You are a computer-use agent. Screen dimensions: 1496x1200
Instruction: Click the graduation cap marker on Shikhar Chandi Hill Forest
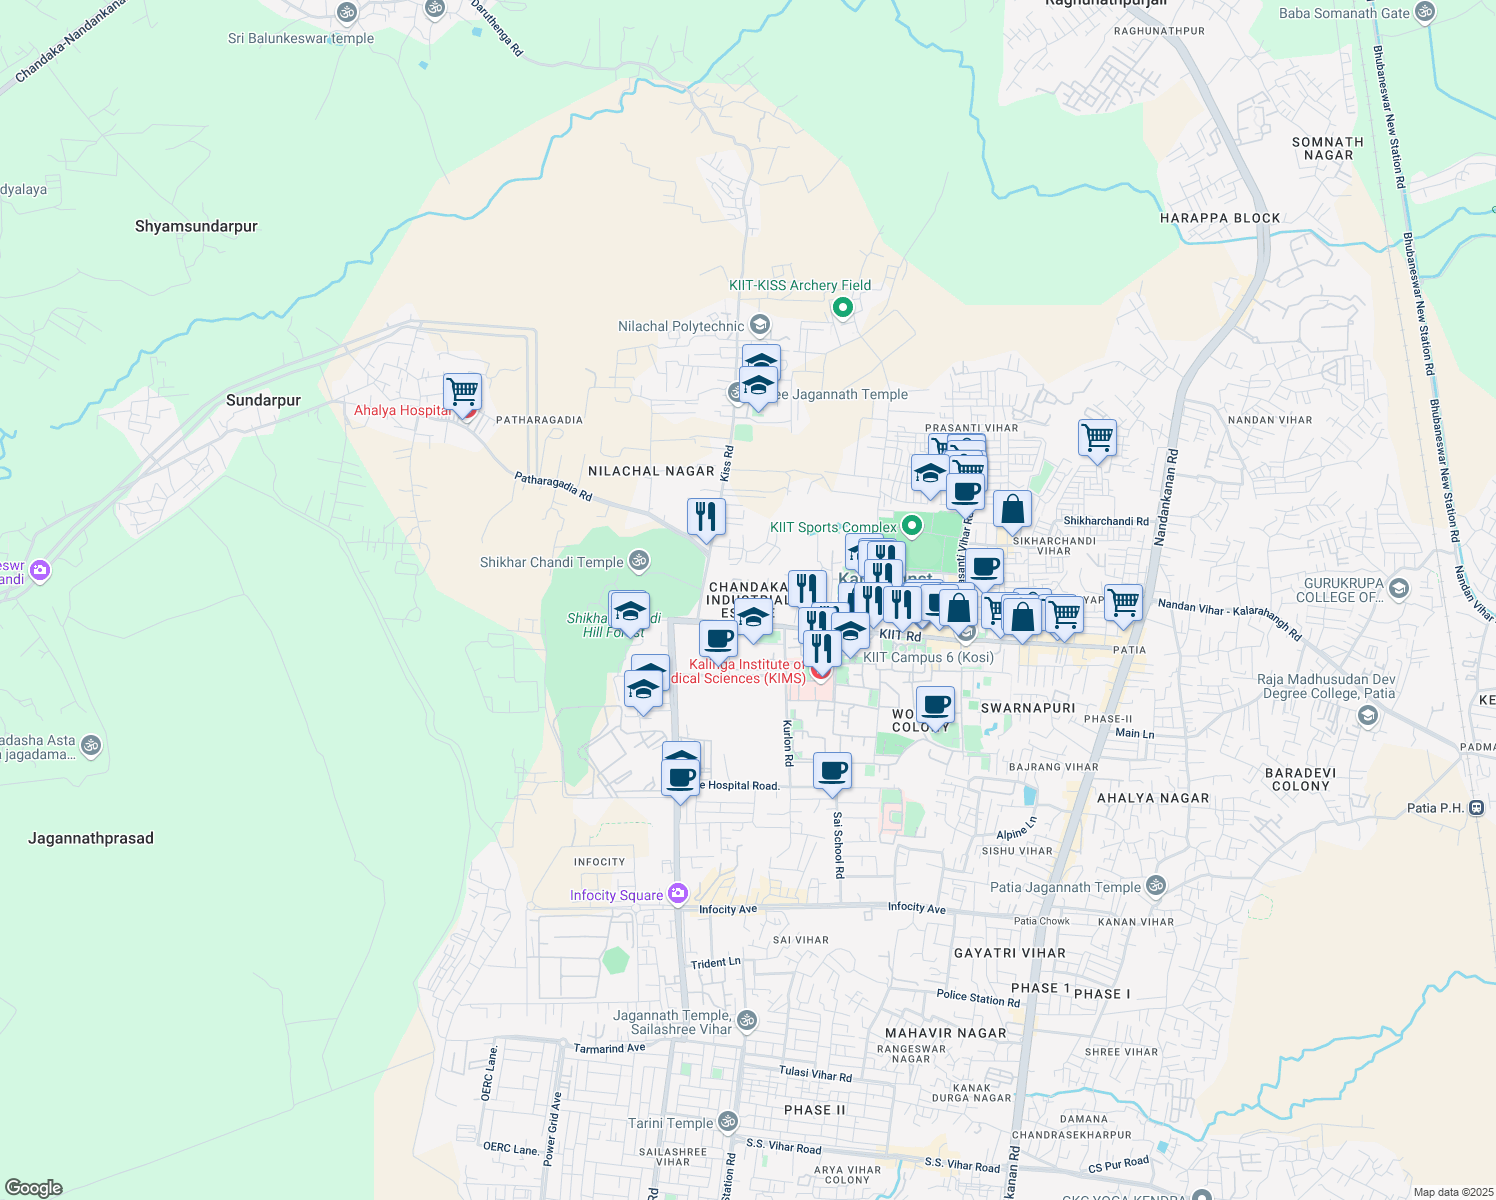click(630, 610)
